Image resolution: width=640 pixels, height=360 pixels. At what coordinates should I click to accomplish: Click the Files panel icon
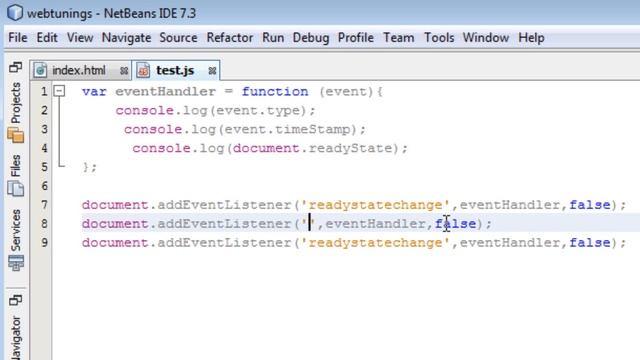coord(16,189)
